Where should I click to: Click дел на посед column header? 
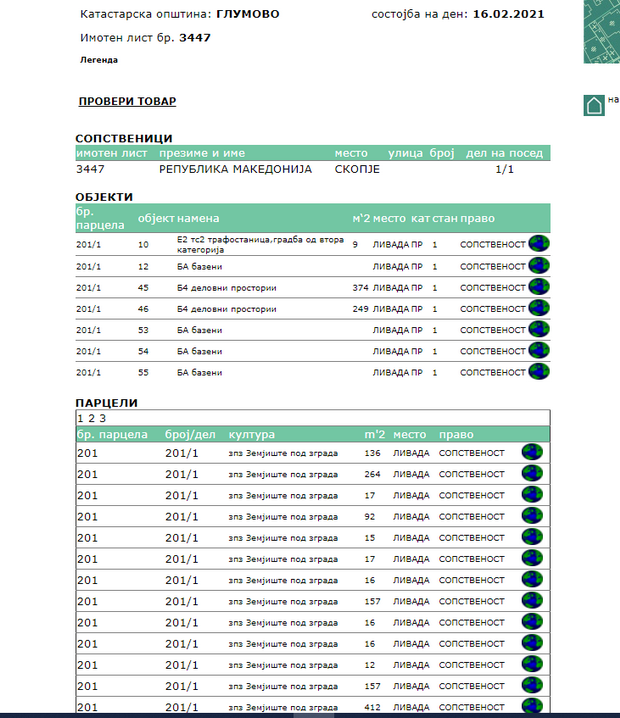pyautogui.click(x=505, y=153)
